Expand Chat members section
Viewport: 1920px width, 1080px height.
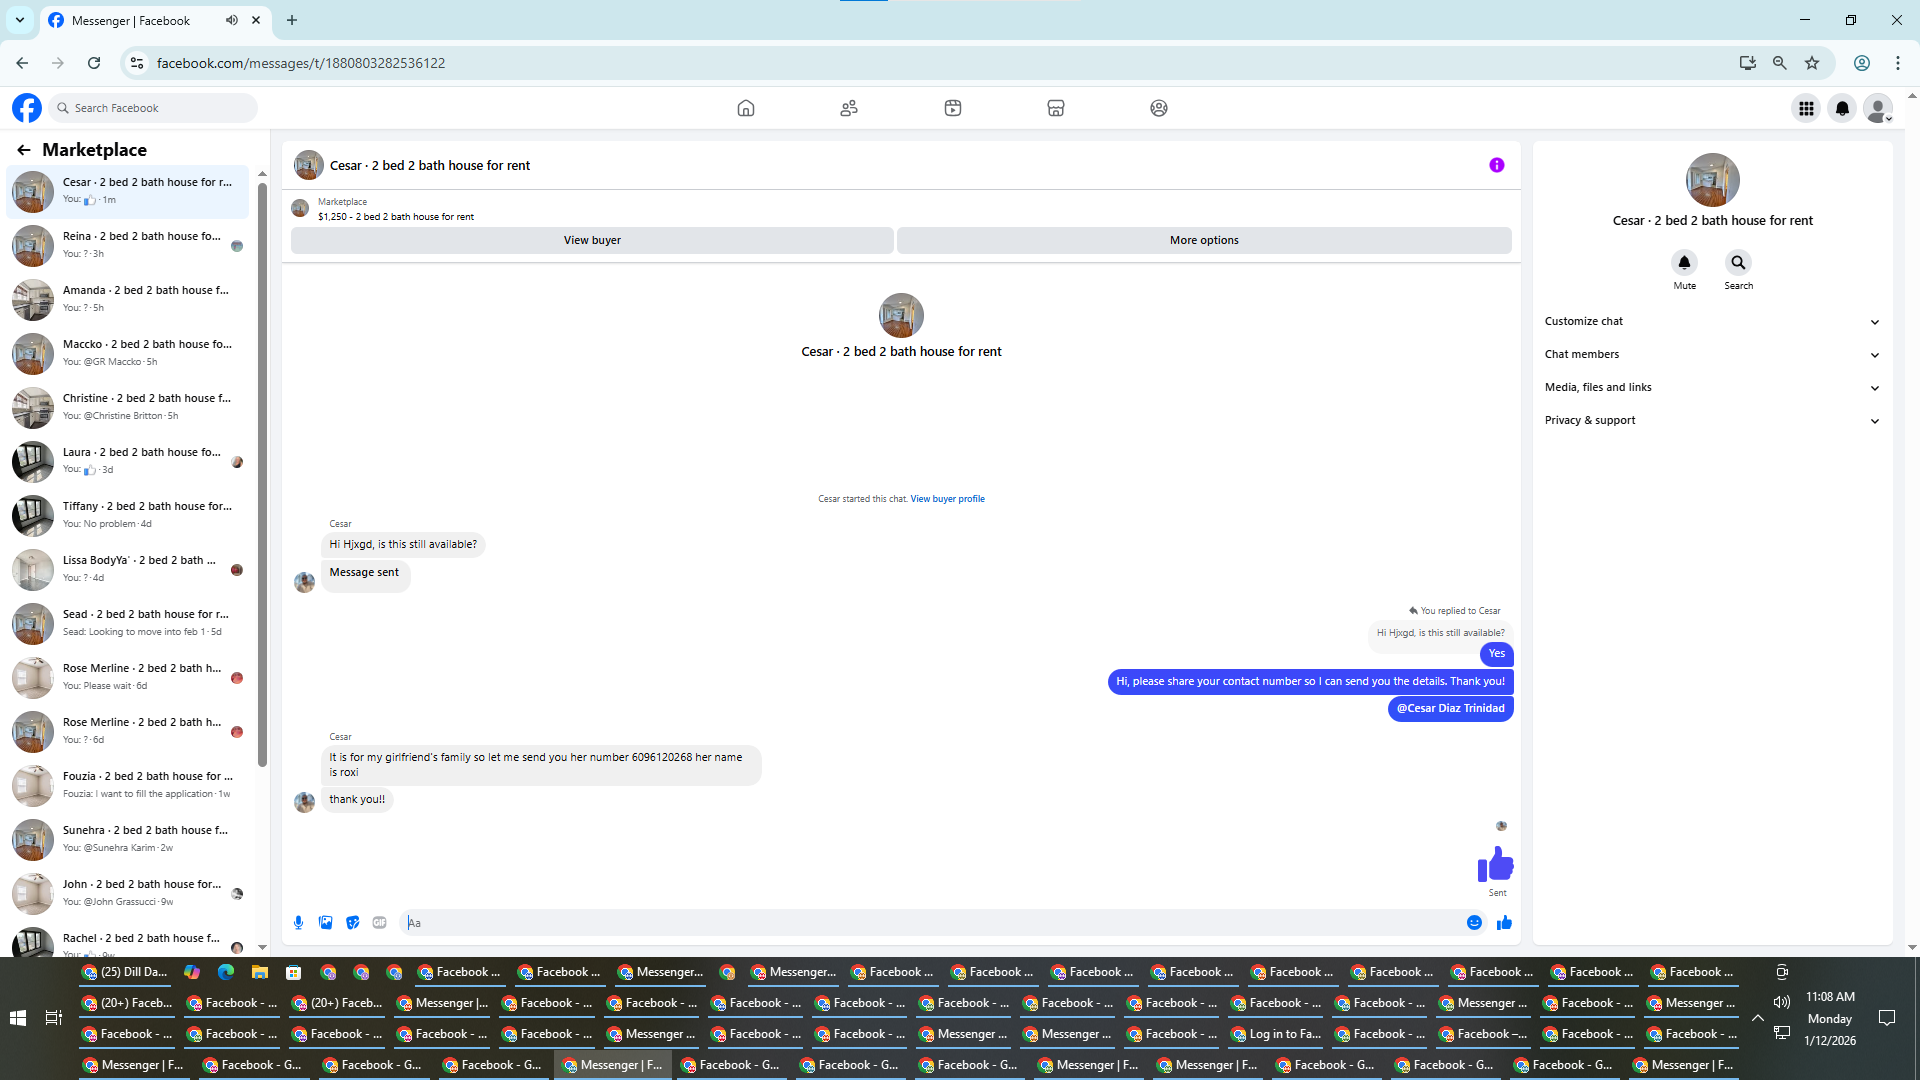[1712, 355]
